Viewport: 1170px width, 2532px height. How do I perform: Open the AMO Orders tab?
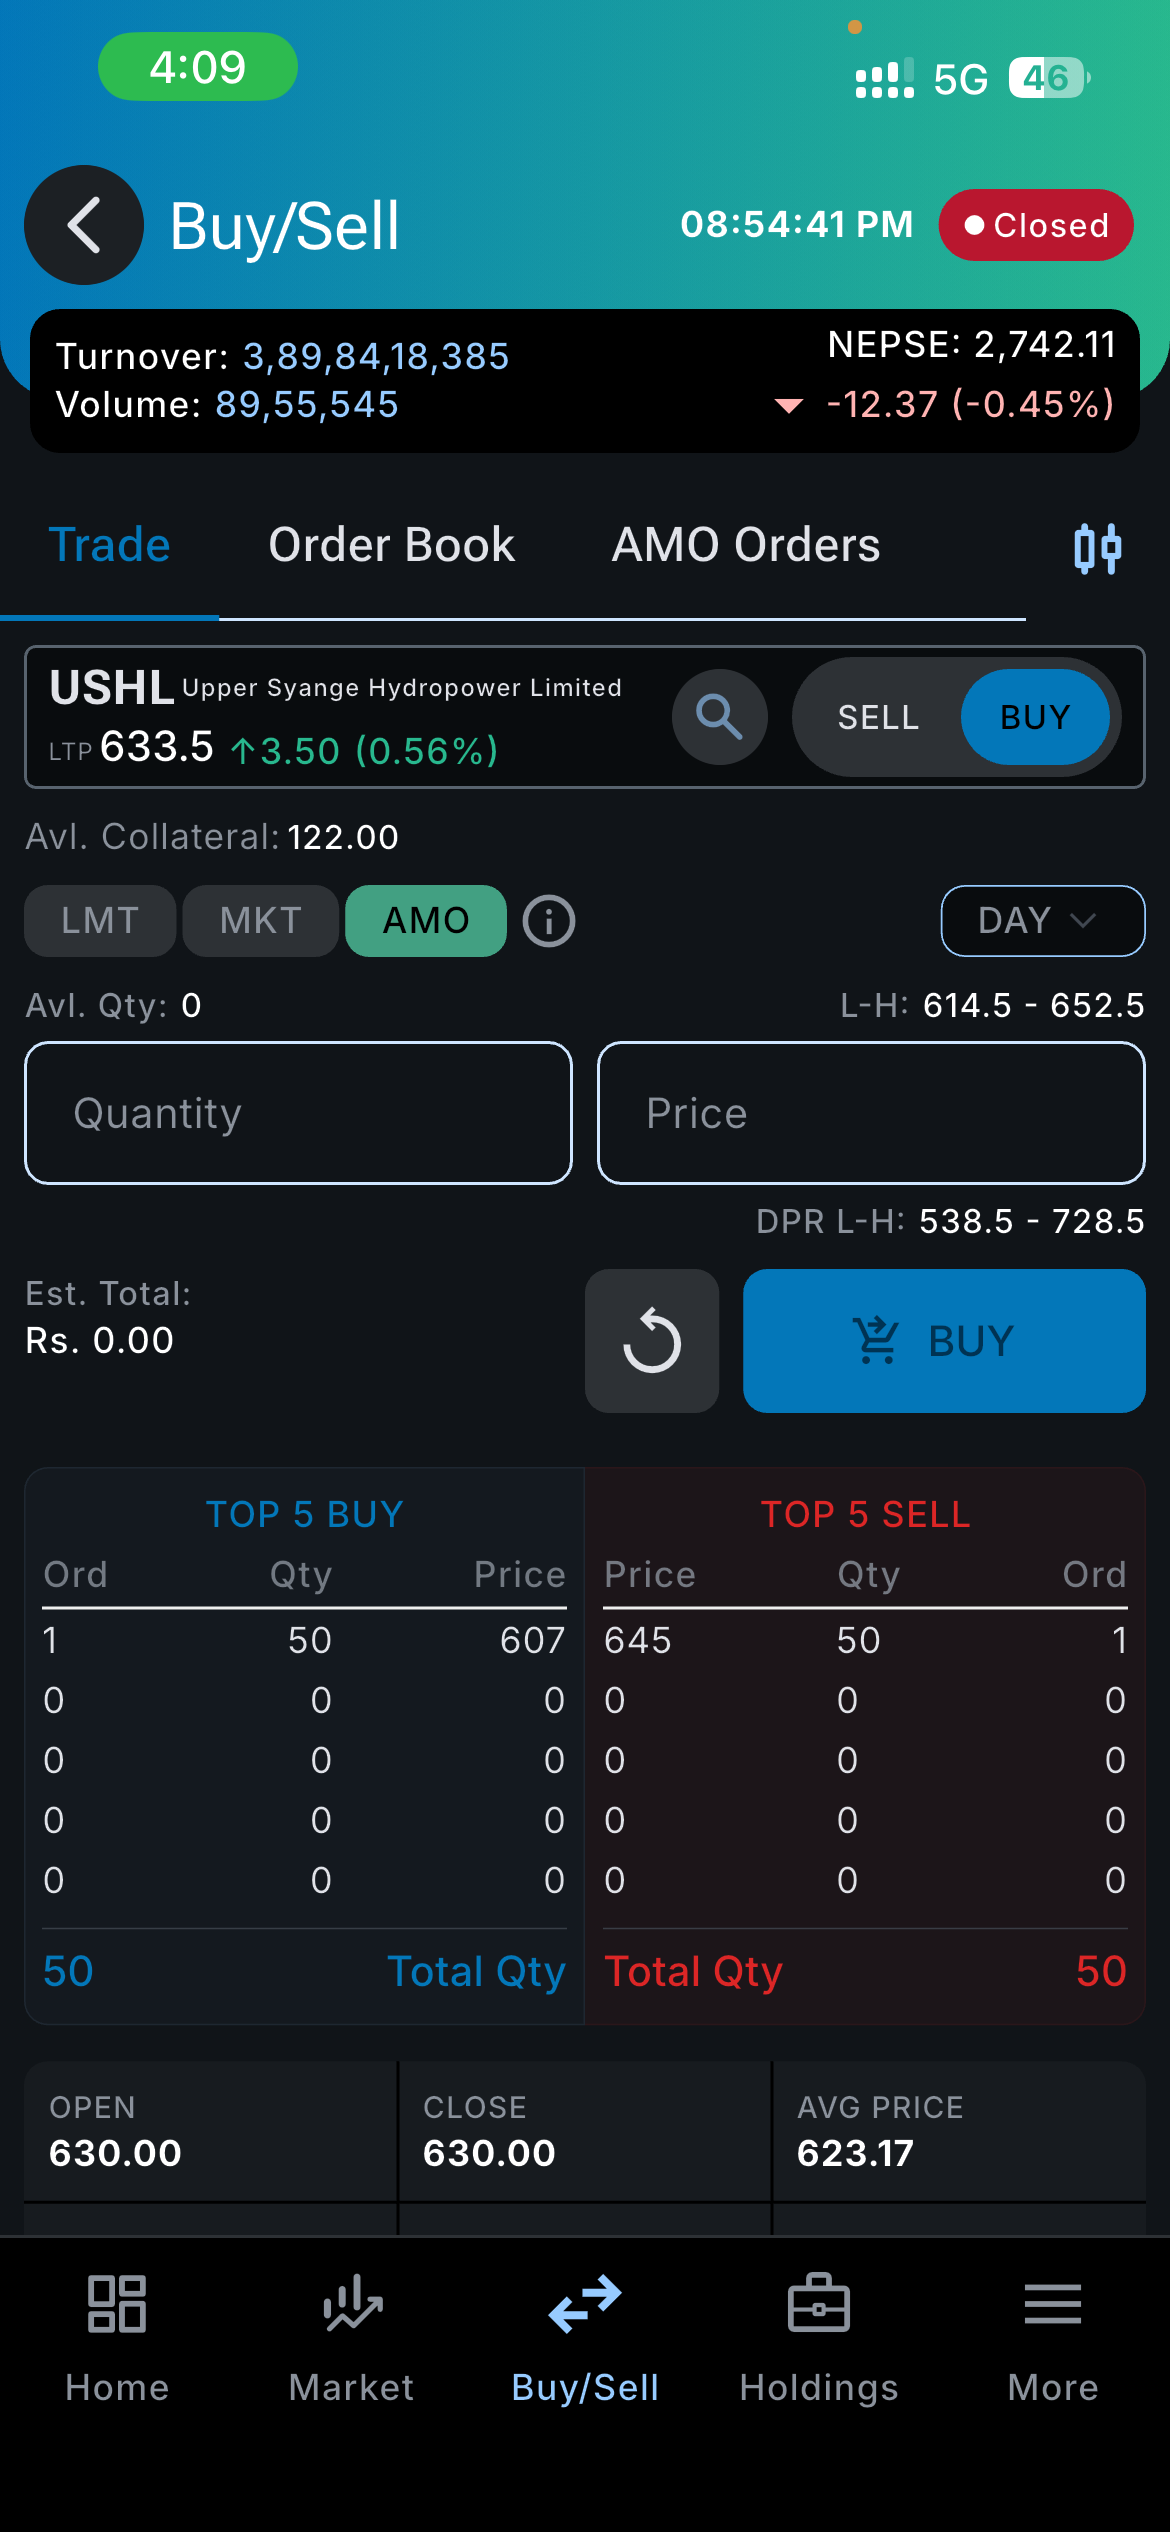(x=746, y=545)
